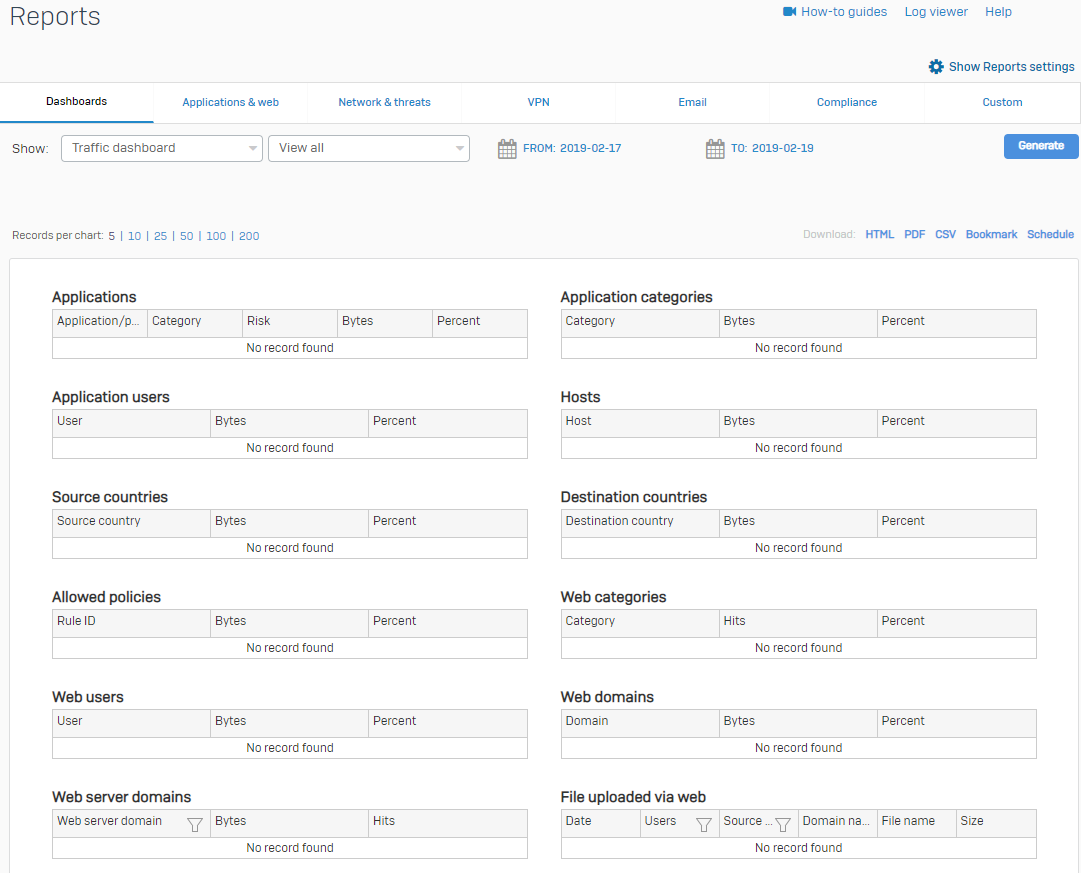Click the Schedule link
Screen dimensions: 1081x873
coord(1050,235)
